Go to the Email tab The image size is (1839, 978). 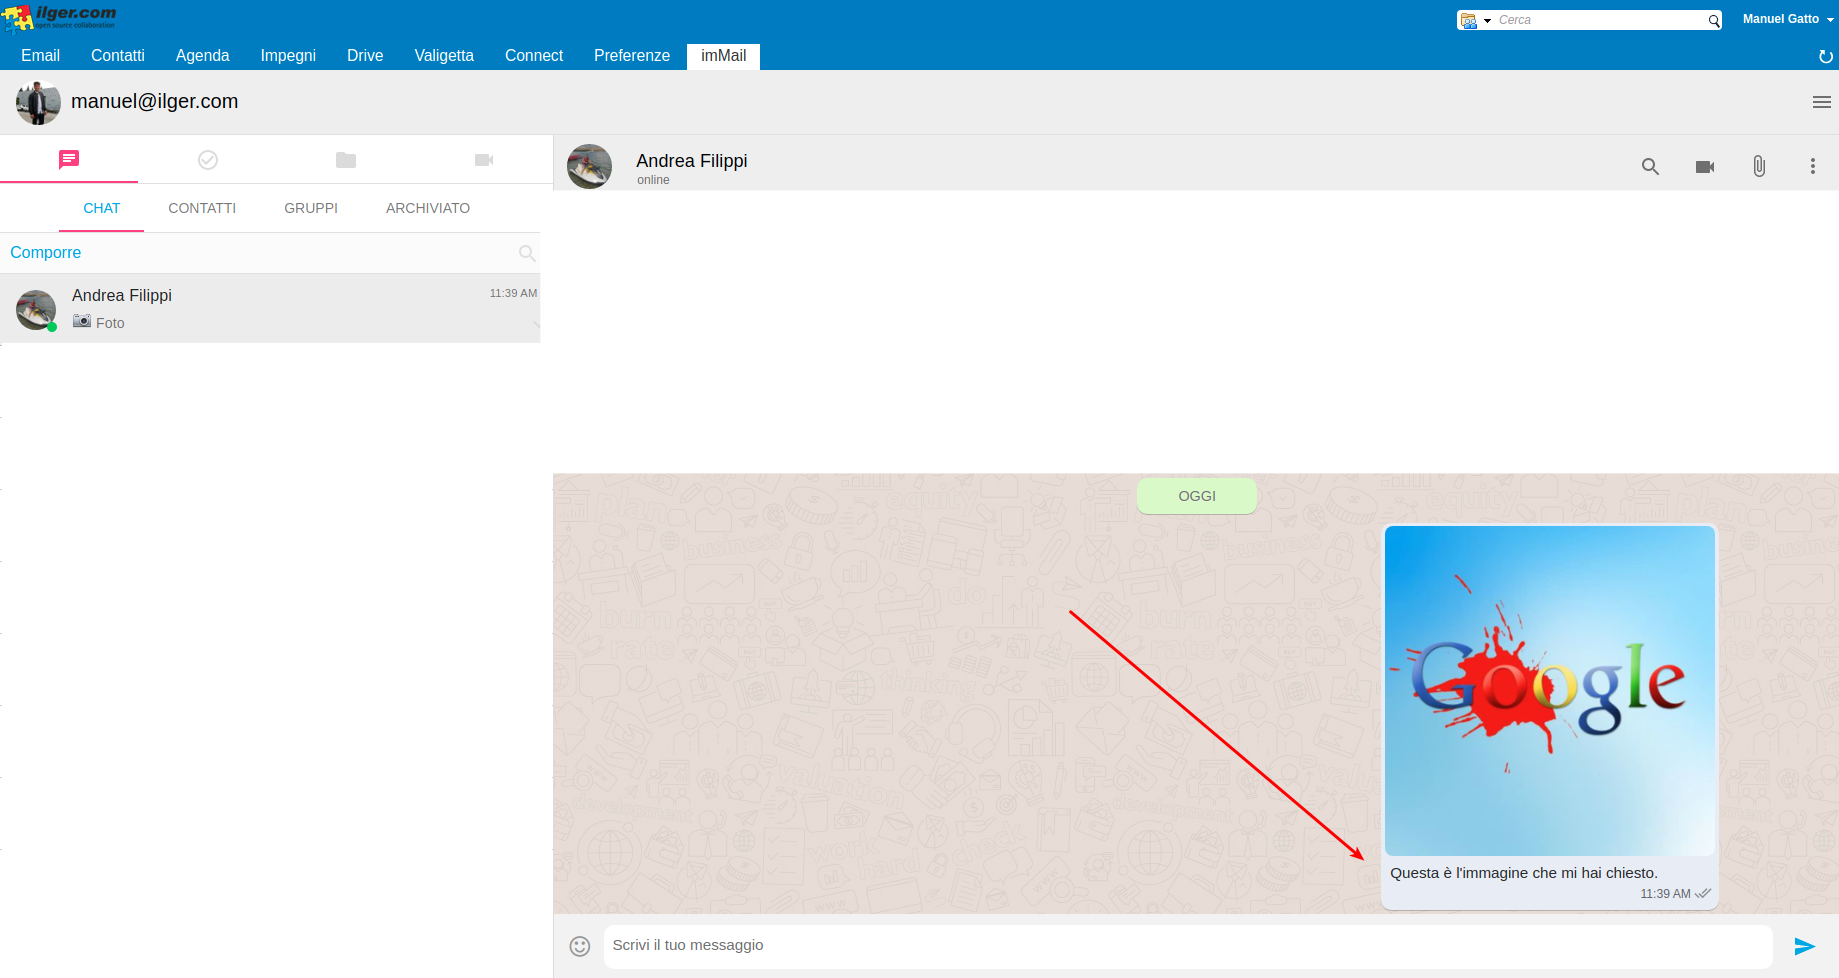pyautogui.click(x=41, y=56)
